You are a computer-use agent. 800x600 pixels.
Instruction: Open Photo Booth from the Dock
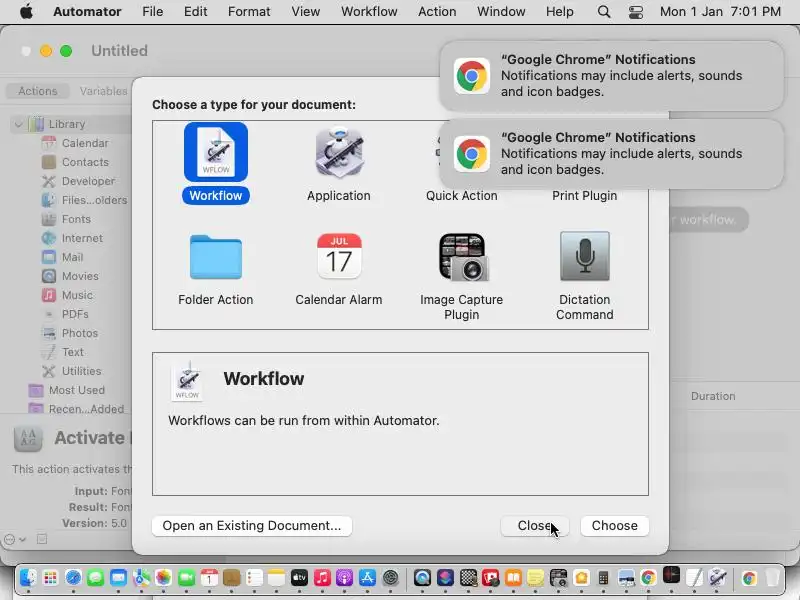pyautogui.click(x=490, y=578)
